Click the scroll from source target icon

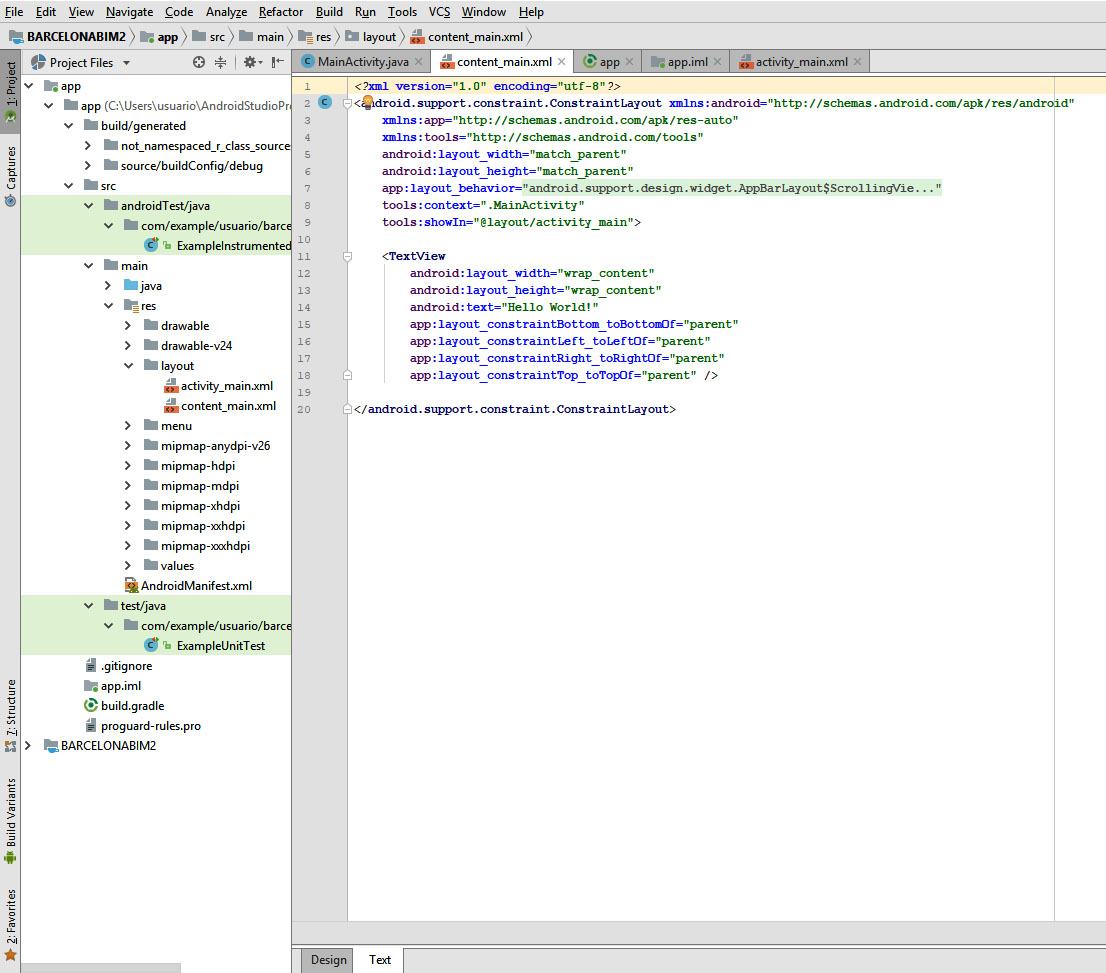(x=198, y=62)
